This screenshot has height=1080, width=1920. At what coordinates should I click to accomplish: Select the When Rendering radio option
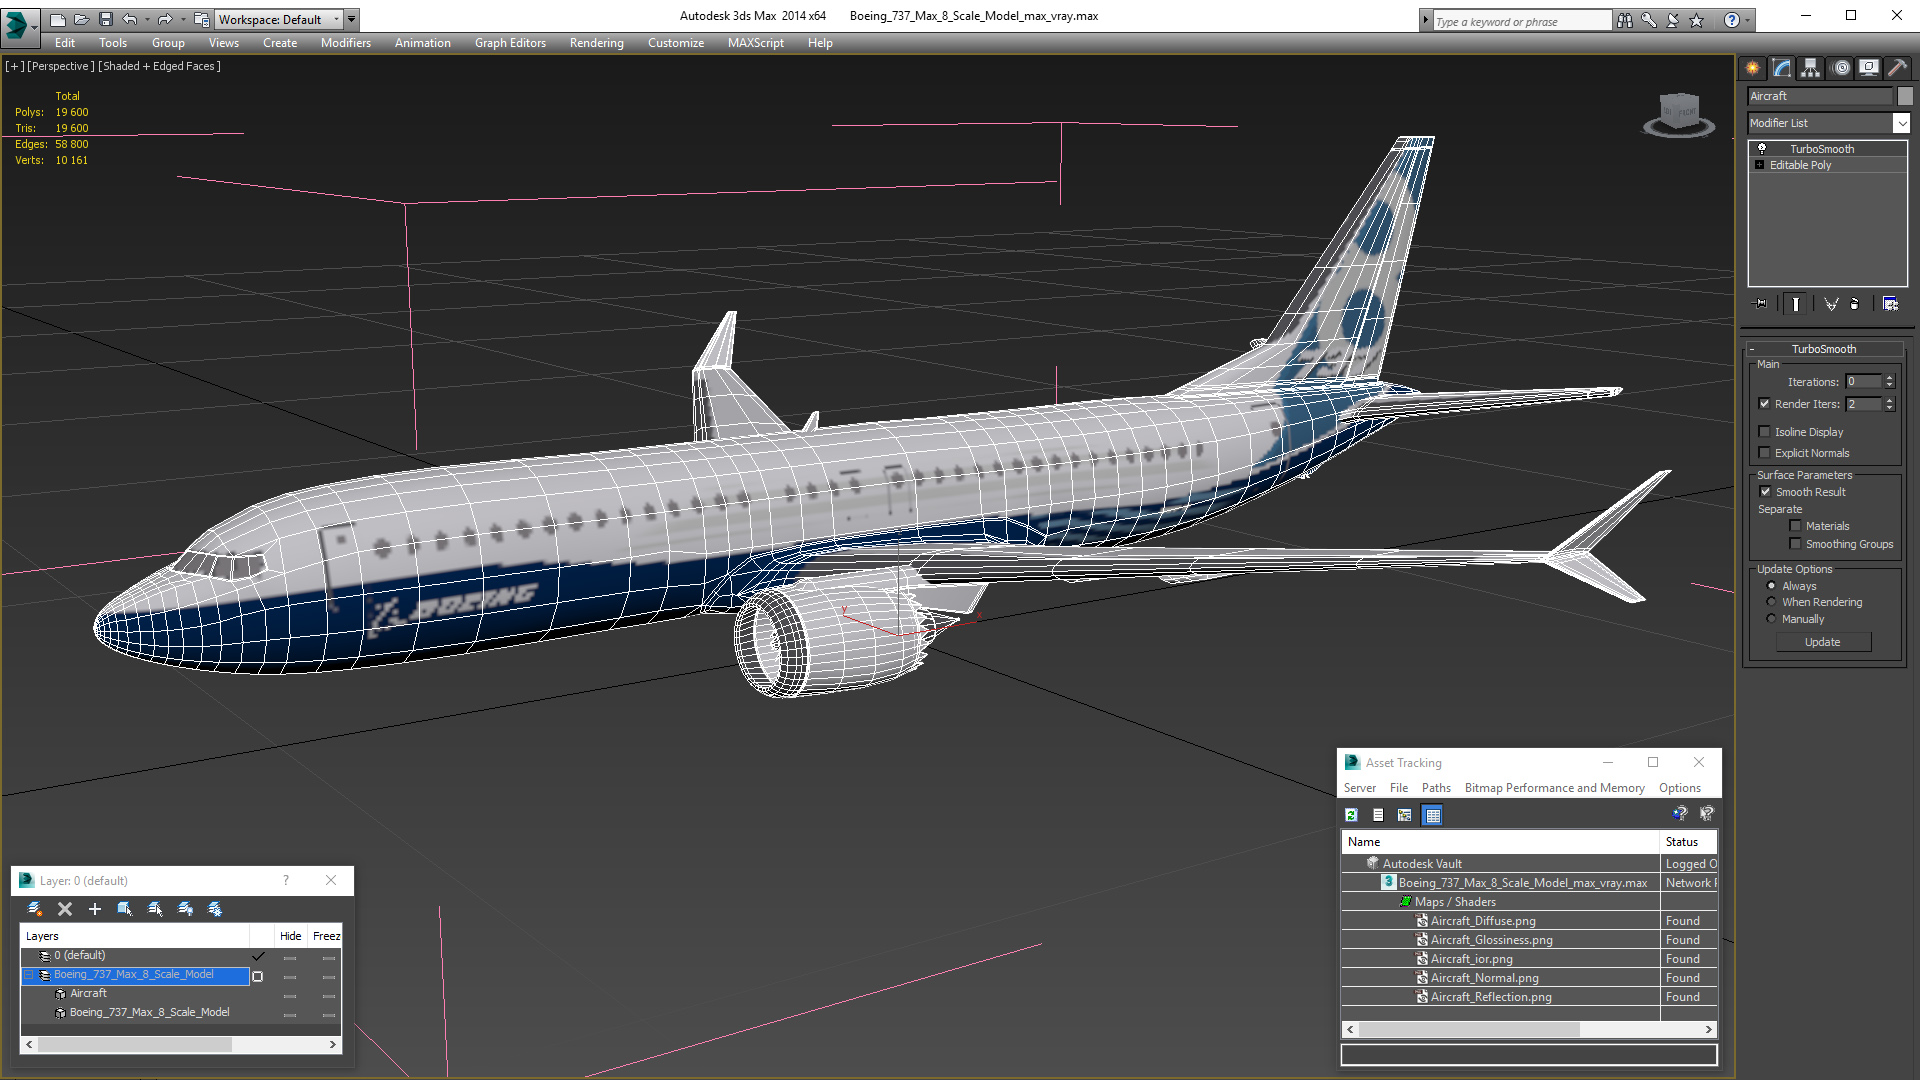coord(1772,602)
